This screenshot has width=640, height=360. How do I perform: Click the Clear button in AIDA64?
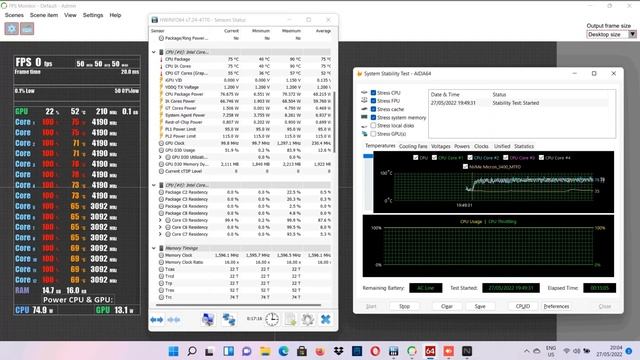[x=447, y=306]
